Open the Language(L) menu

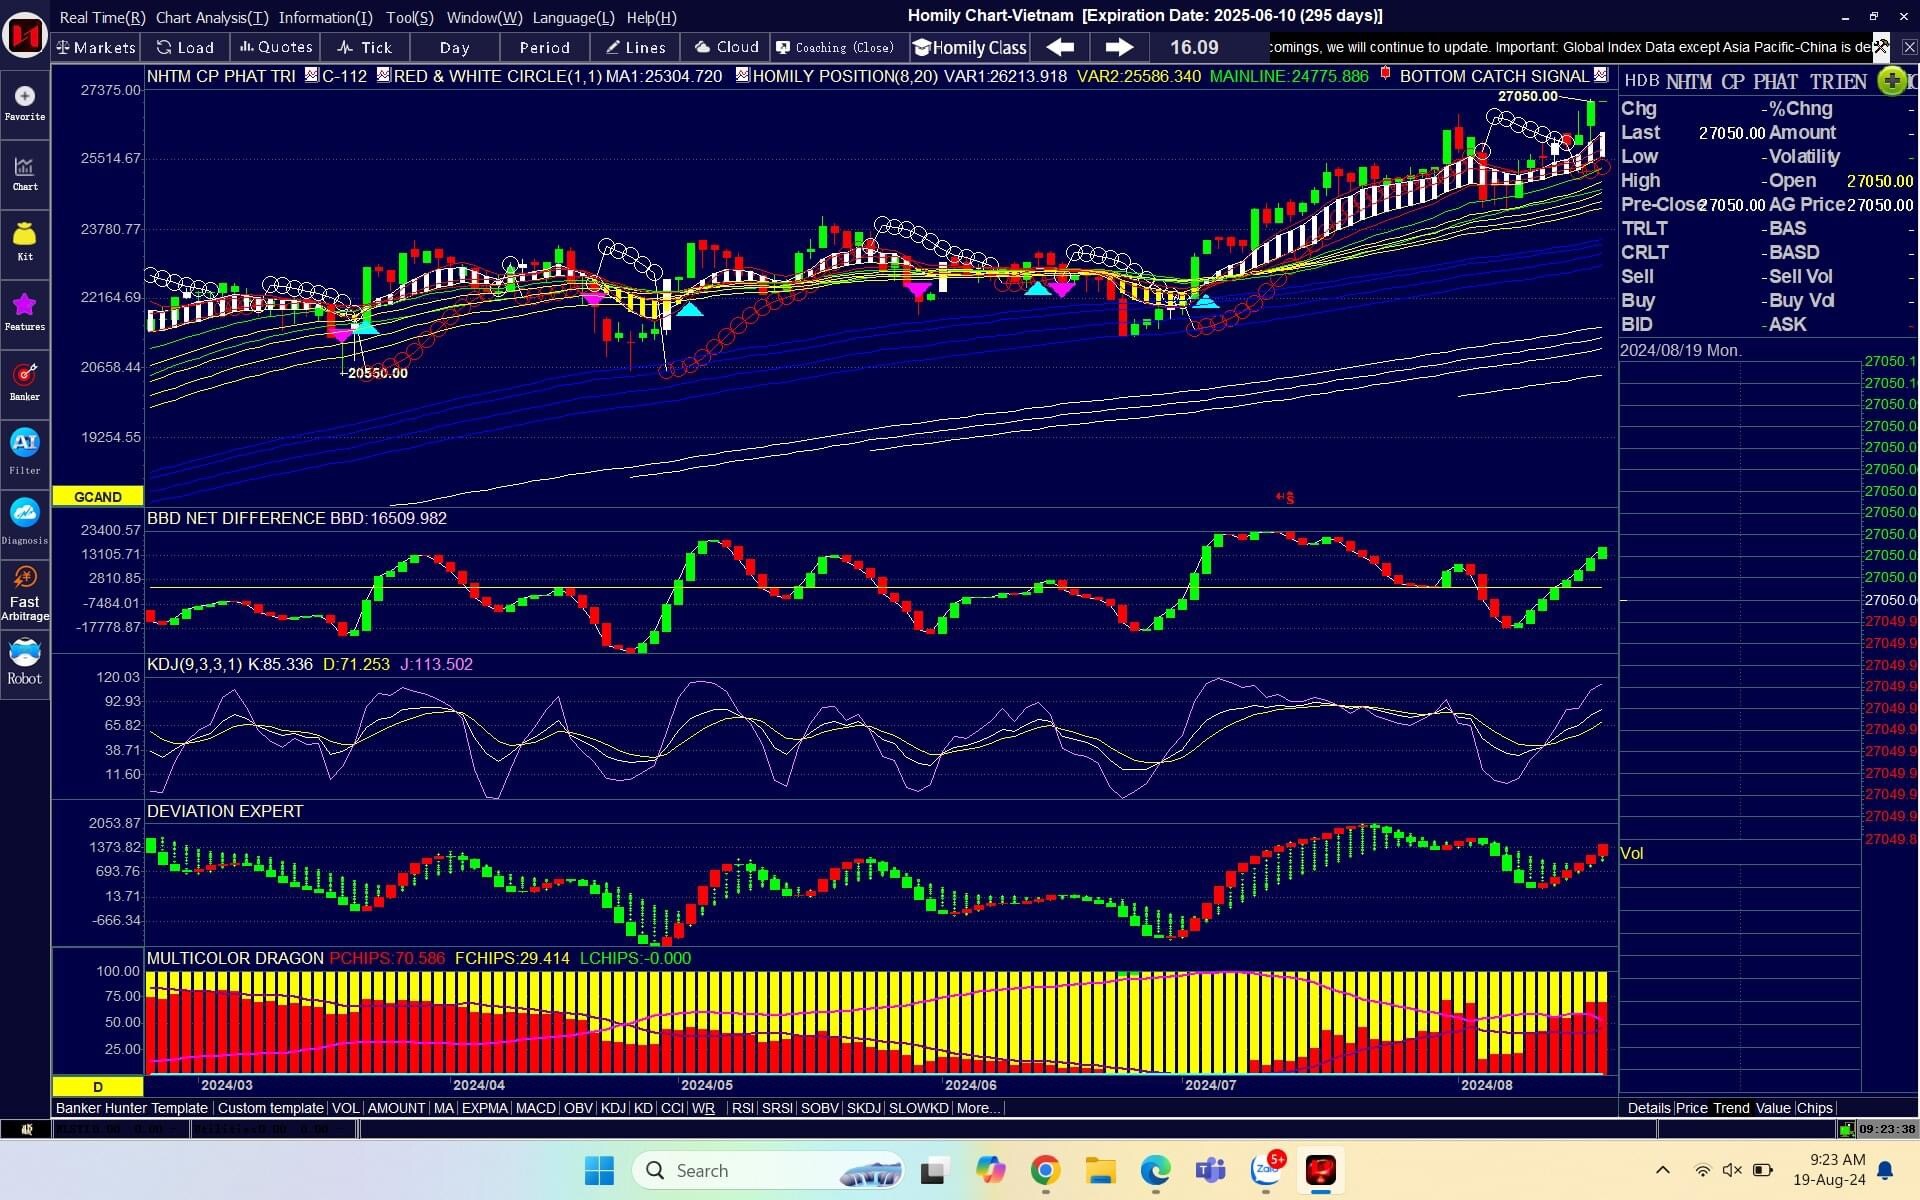pos(573,17)
